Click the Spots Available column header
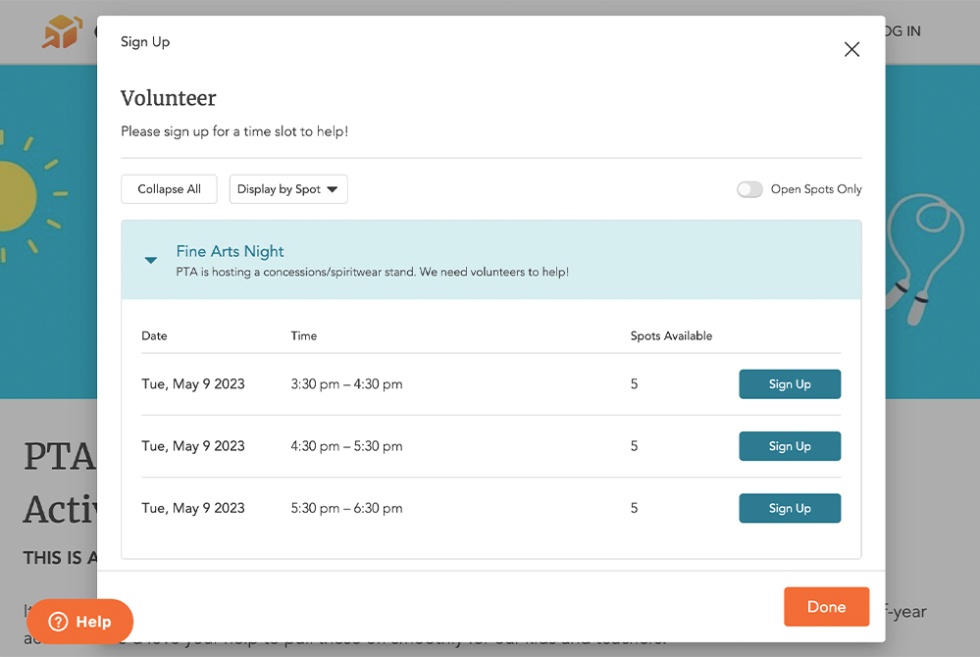The width and height of the screenshot is (980, 657). click(671, 336)
